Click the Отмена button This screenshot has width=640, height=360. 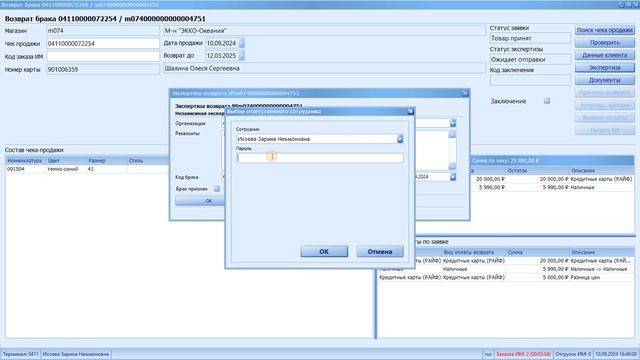[x=380, y=251]
